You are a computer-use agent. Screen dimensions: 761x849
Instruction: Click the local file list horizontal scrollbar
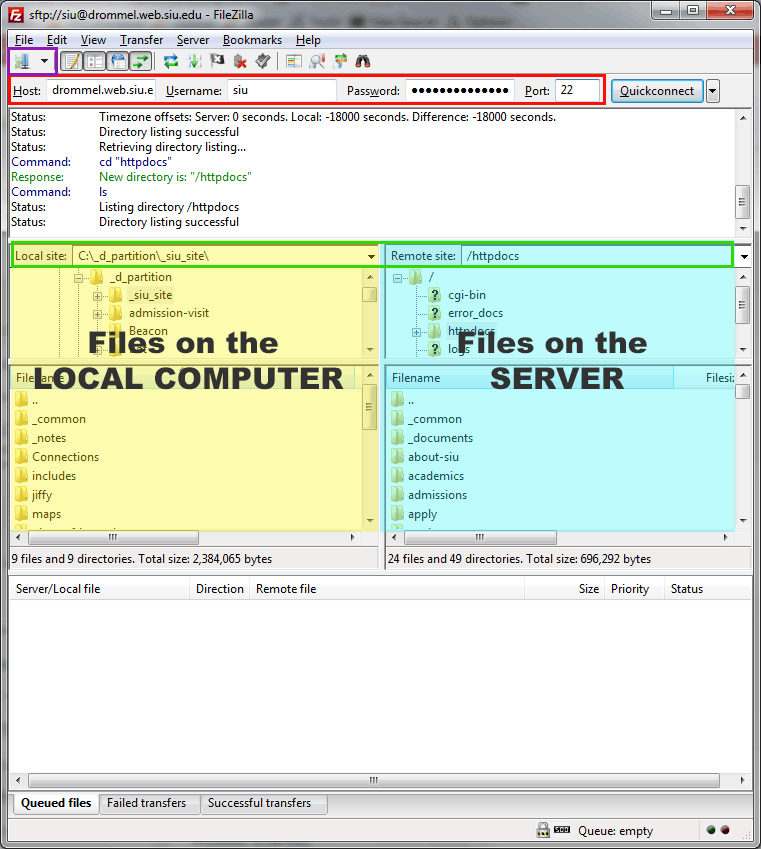[114, 538]
